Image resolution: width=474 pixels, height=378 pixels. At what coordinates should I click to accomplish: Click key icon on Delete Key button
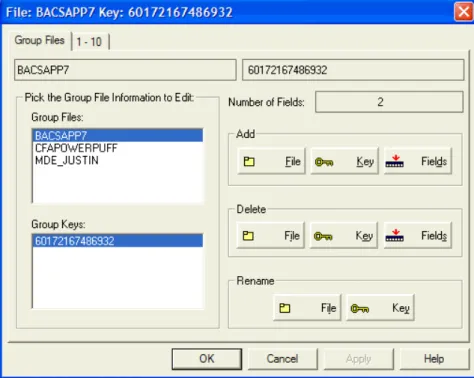pyautogui.click(x=323, y=236)
